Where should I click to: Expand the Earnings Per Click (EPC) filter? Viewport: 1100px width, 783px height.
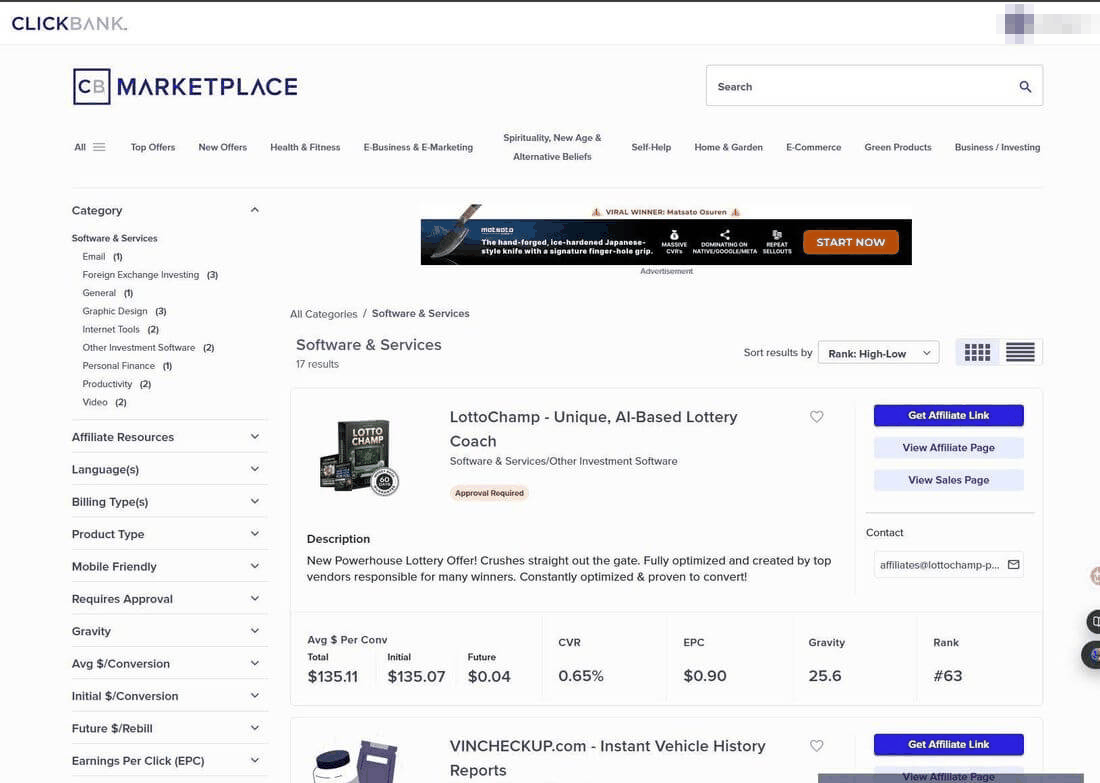(169, 761)
